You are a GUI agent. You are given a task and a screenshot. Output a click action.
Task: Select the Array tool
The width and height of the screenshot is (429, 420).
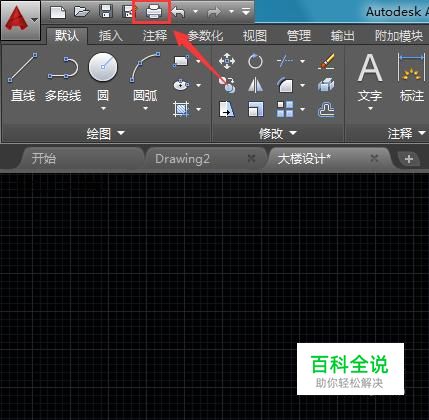285,109
